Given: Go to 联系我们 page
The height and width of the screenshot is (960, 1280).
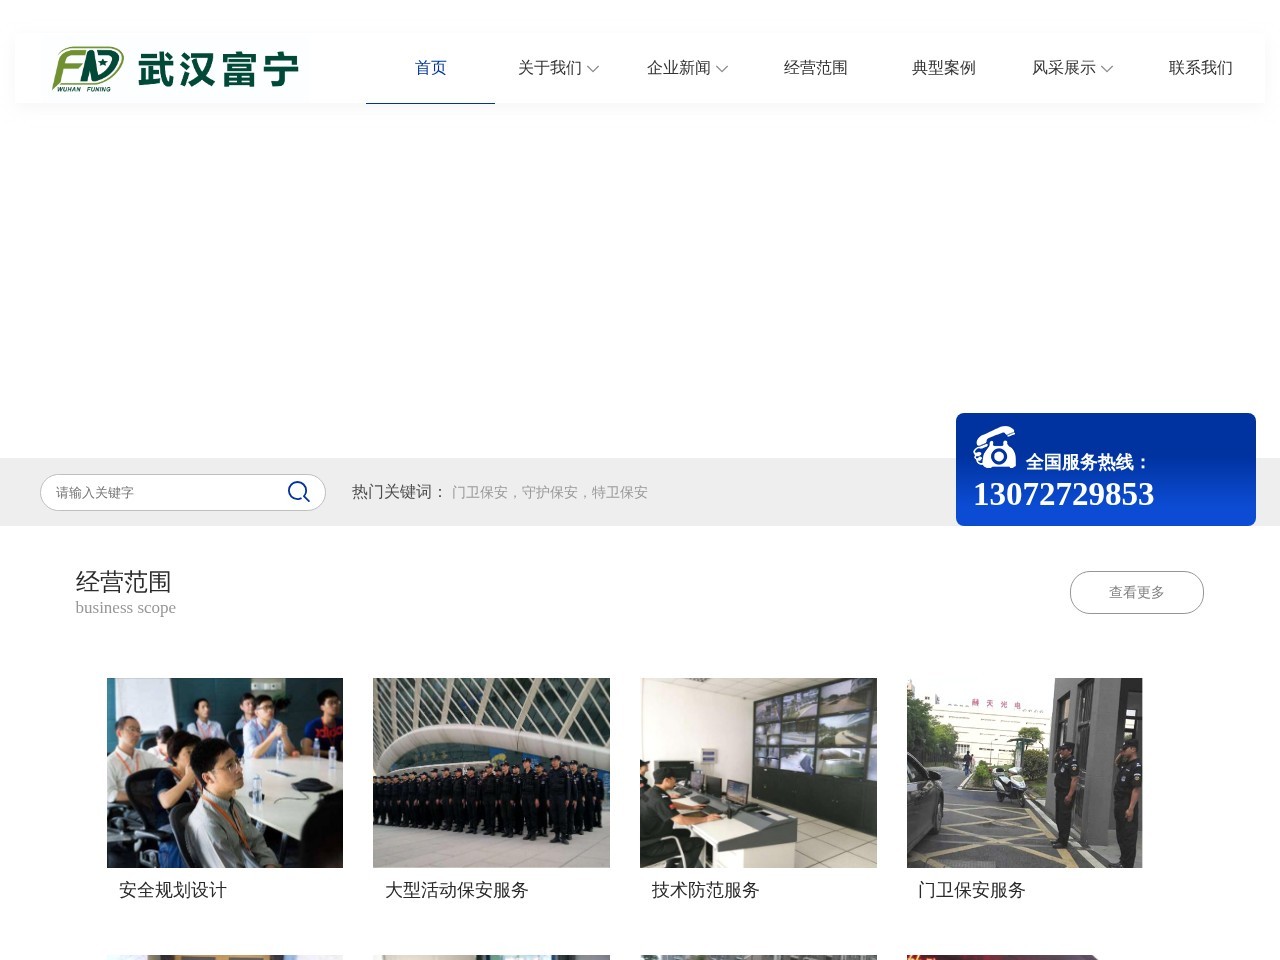Looking at the screenshot, I should [x=1201, y=68].
